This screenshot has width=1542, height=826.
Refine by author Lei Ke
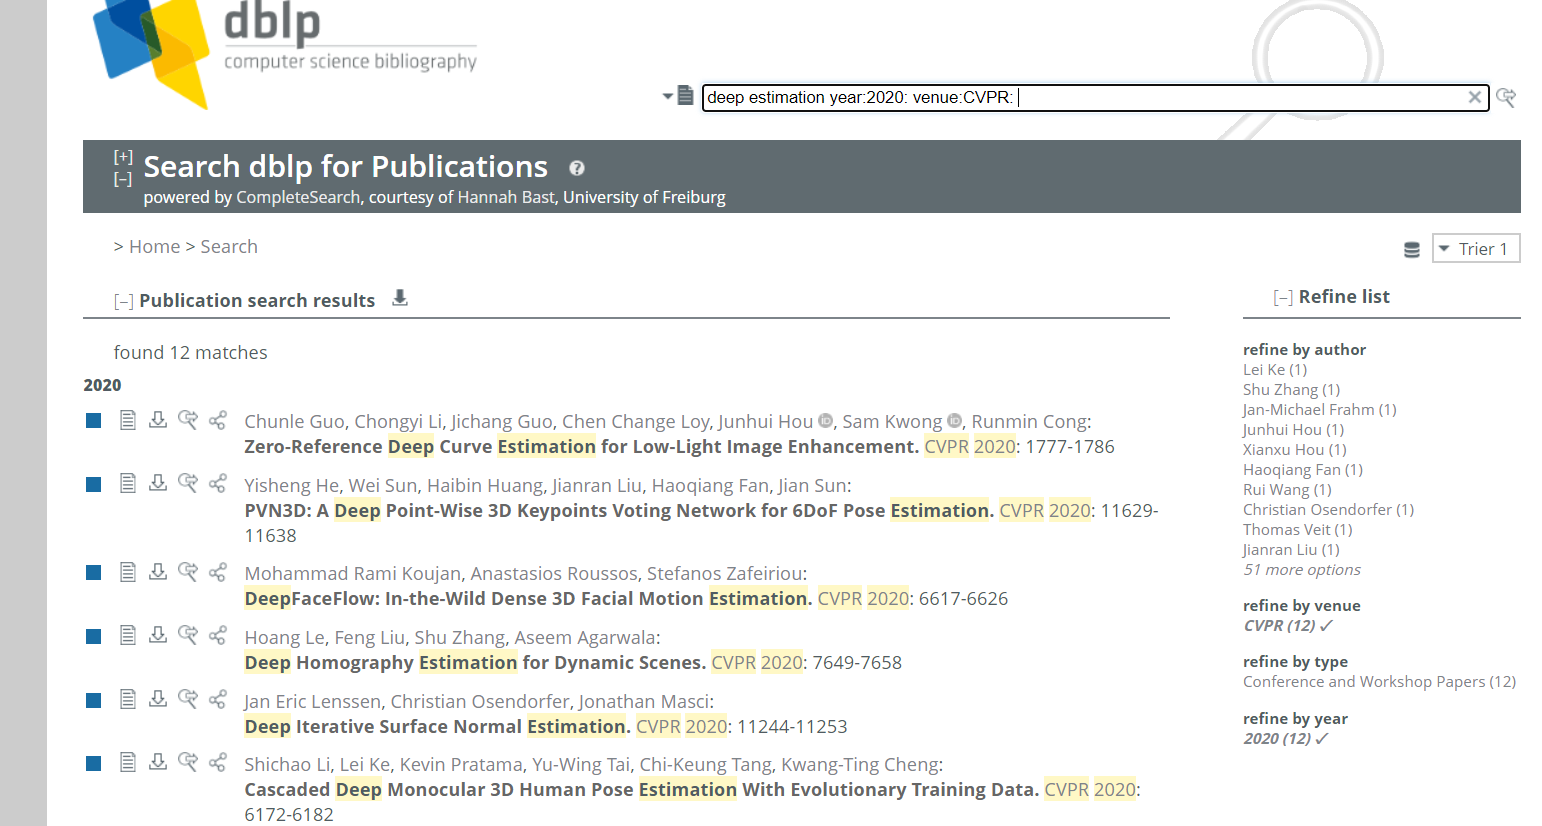1275,370
